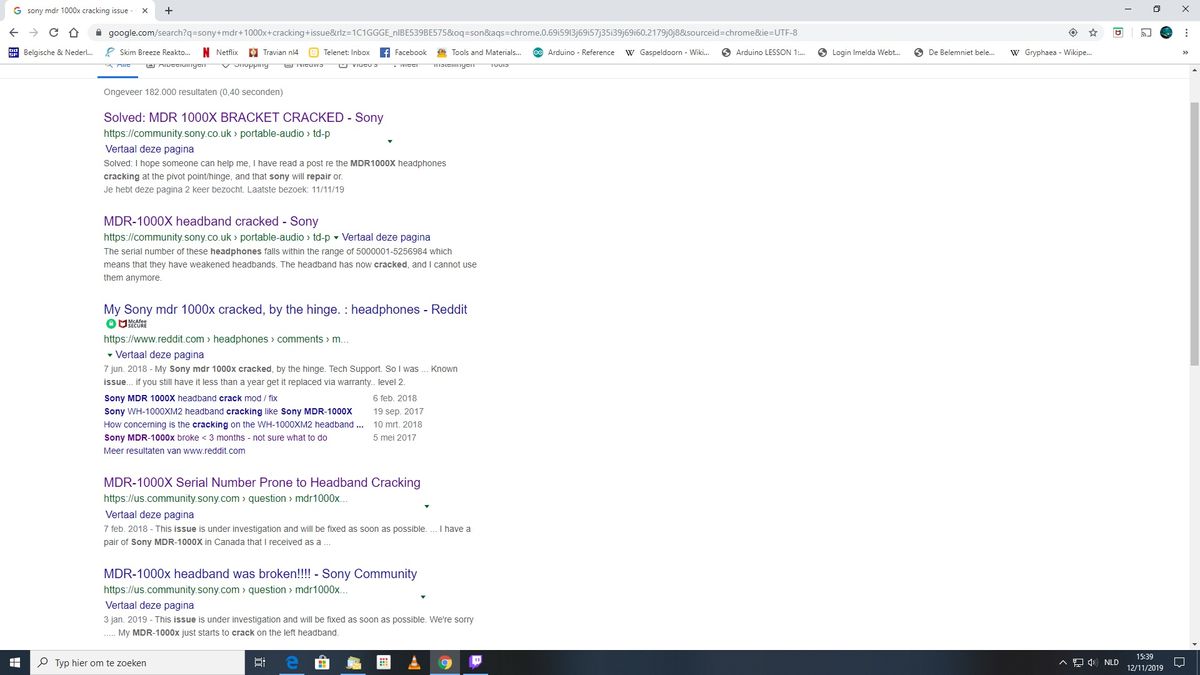The image size is (1200, 675).
Task: Open How concerning is the cracking sublink
Action: 233,424
